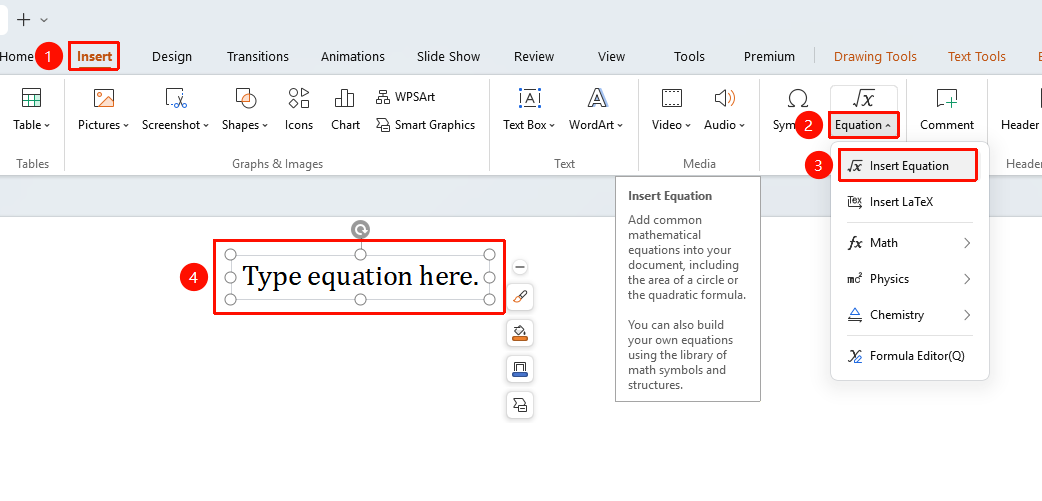1042x501 pixels.
Task: Click the right-middle resize handle of the equation box
Action: [x=489, y=277]
